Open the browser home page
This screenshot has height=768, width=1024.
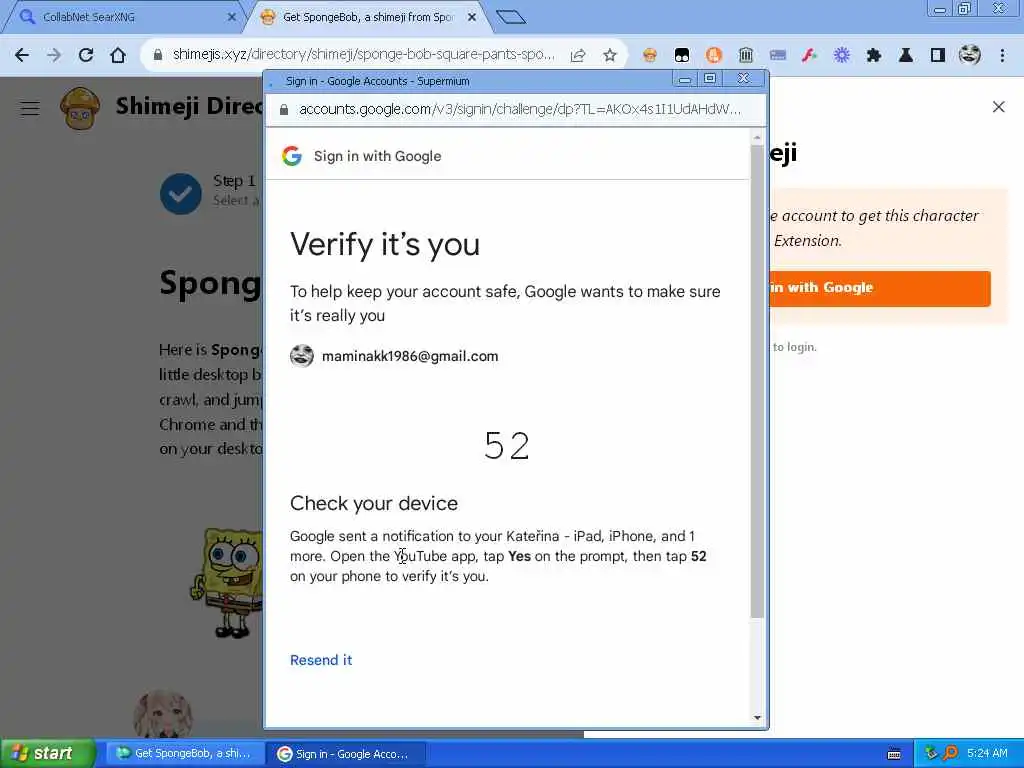click(x=118, y=56)
